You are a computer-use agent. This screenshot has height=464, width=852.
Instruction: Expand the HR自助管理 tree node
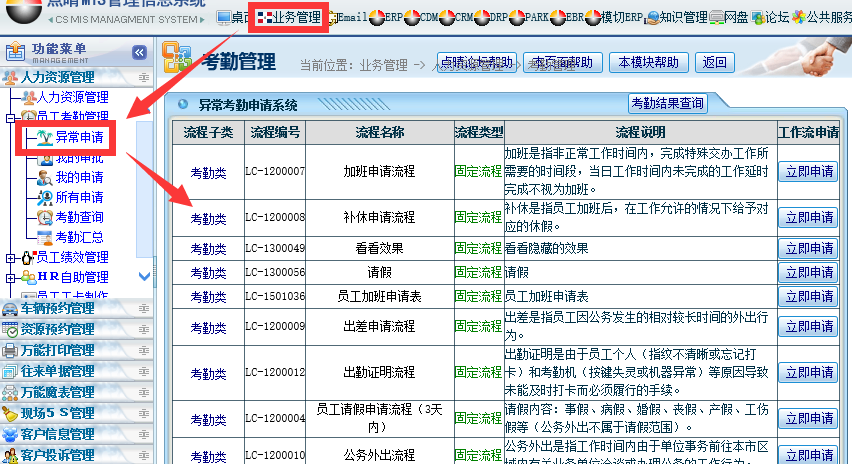point(11,277)
